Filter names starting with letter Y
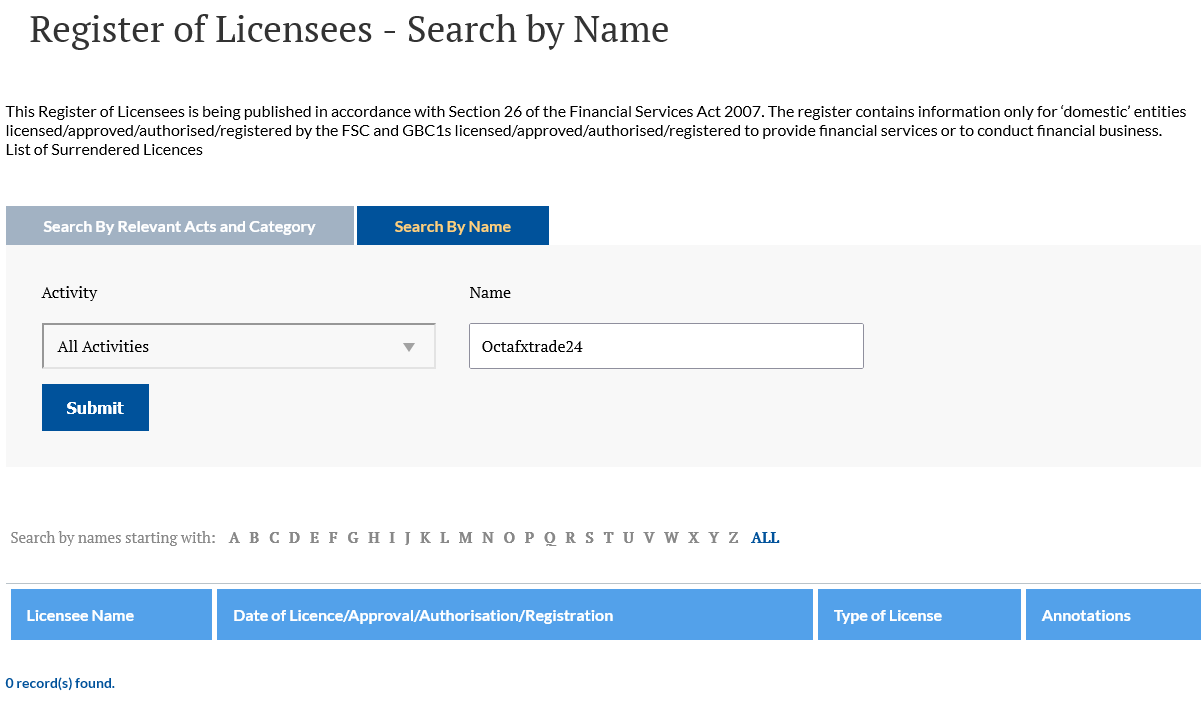The image size is (1201, 705). 714,538
